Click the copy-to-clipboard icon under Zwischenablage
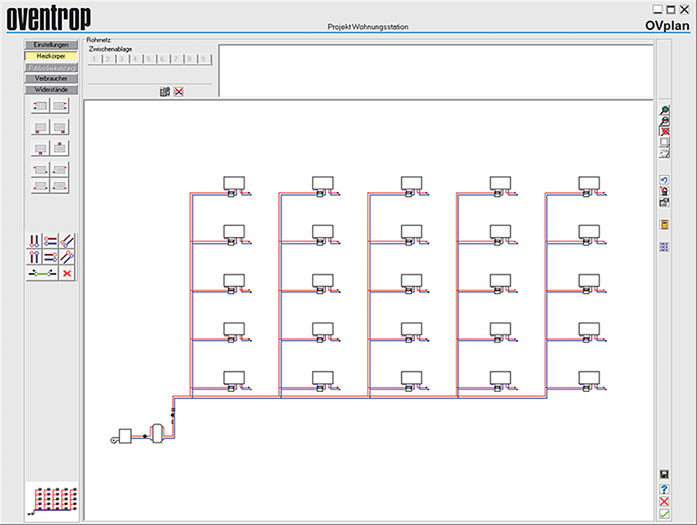This screenshot has height=525, width=697. (165, 92)
